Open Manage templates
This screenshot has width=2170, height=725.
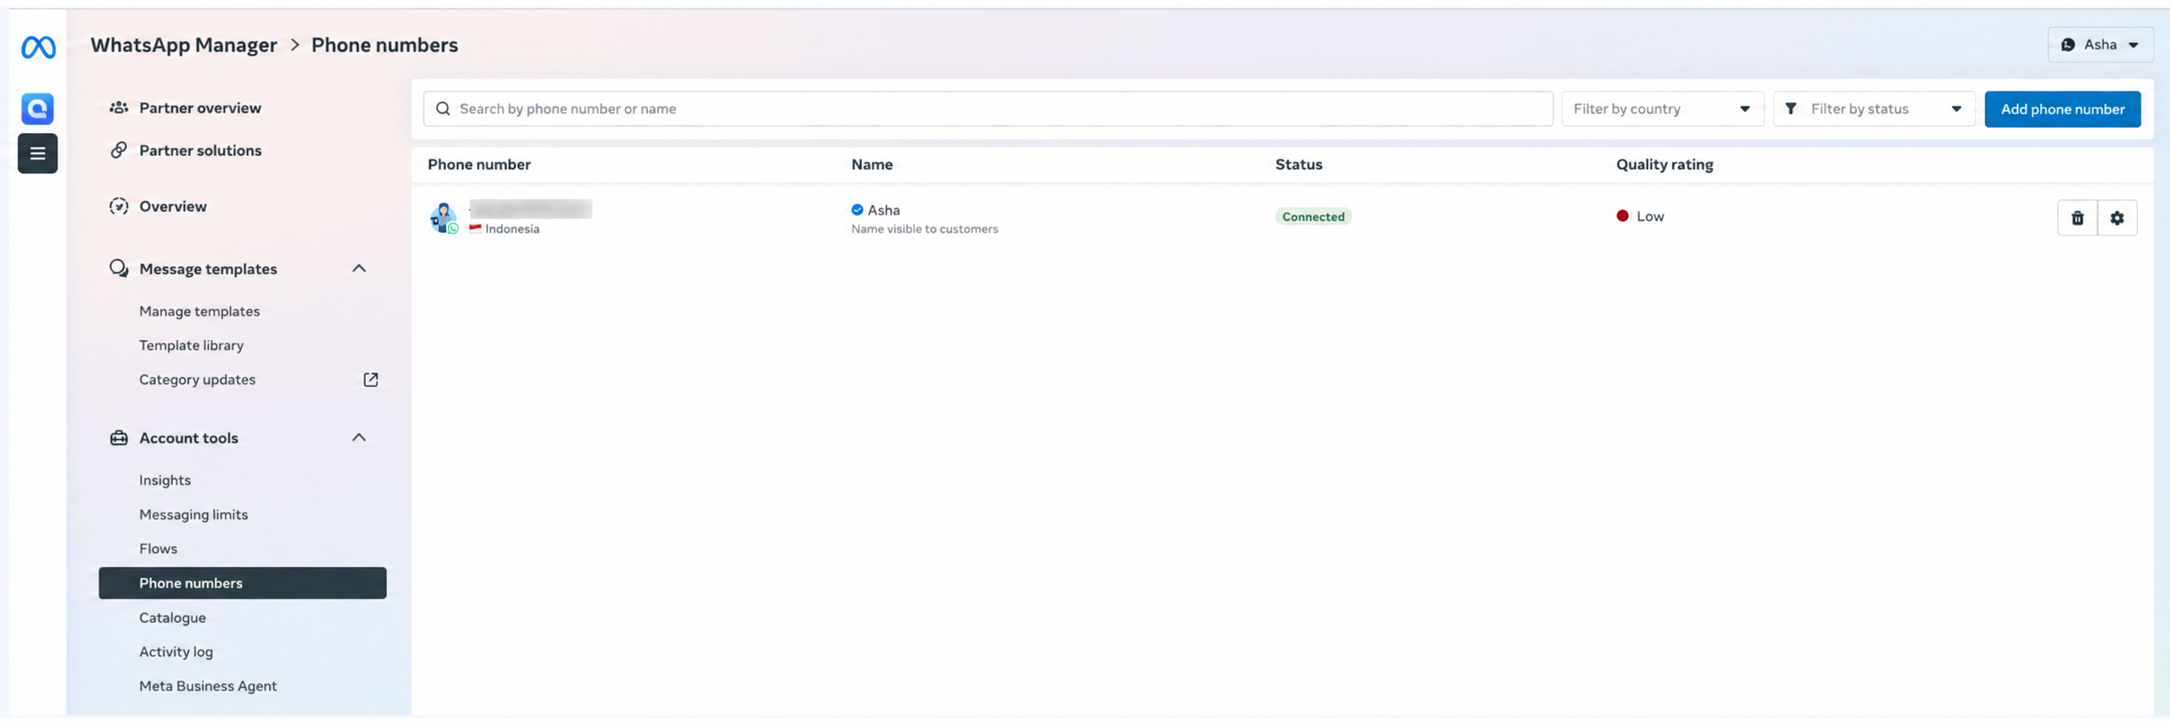pyautogui.click(x=199, y=311)
